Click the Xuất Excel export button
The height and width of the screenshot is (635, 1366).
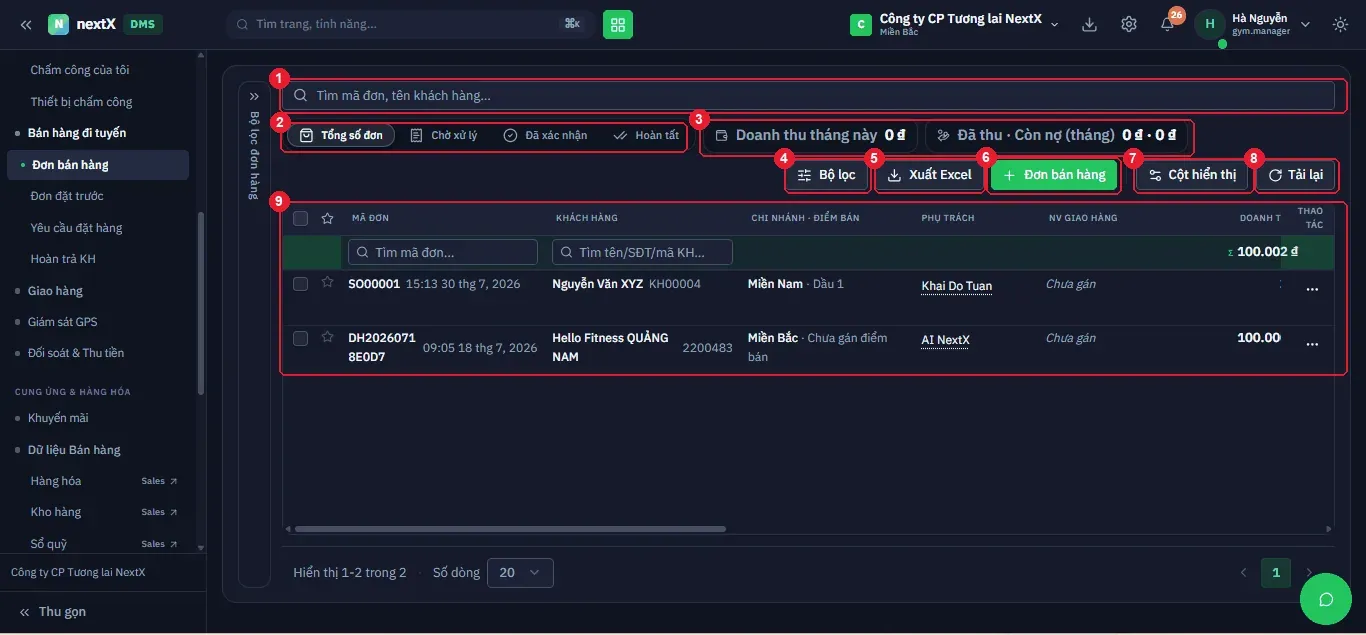[930, 175]
